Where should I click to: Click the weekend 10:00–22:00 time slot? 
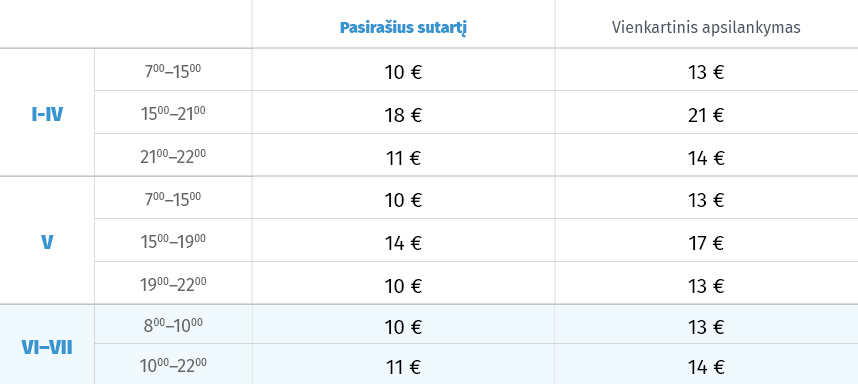[x=173, y=365]
